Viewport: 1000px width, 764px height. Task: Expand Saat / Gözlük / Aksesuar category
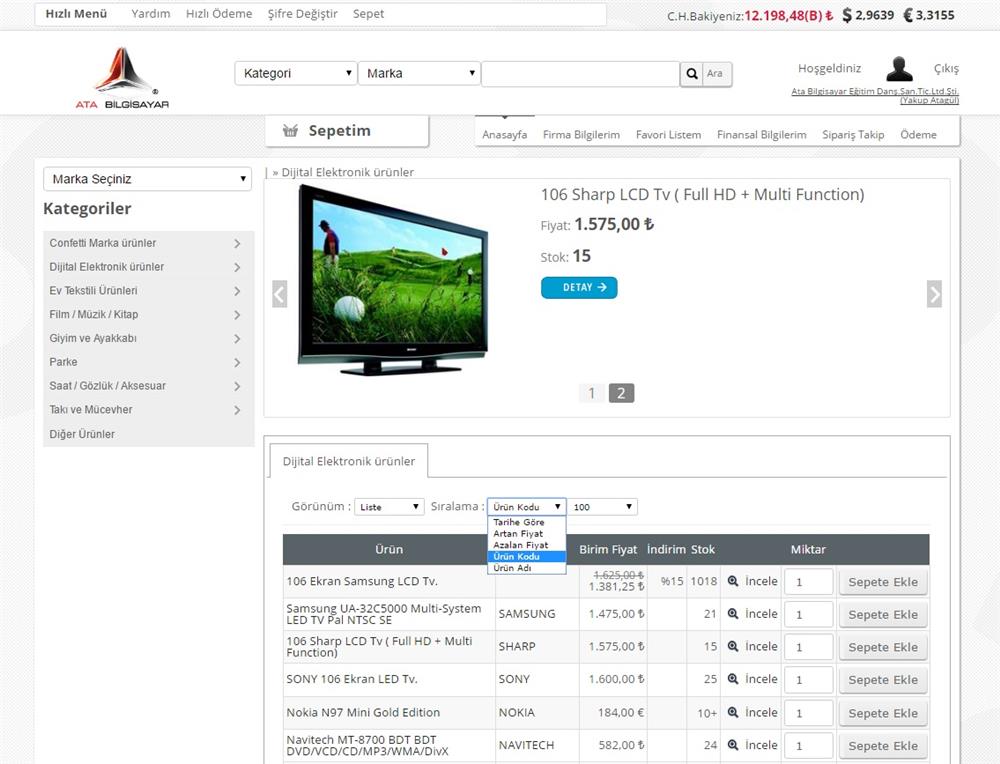click(237, 386)
